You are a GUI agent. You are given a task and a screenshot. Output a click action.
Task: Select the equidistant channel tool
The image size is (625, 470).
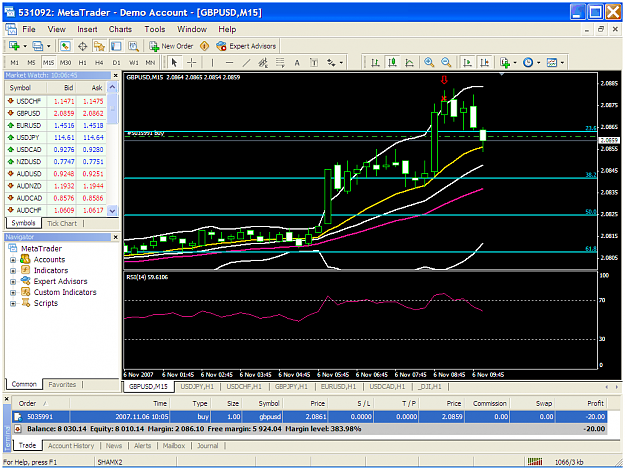coord(263,63)
